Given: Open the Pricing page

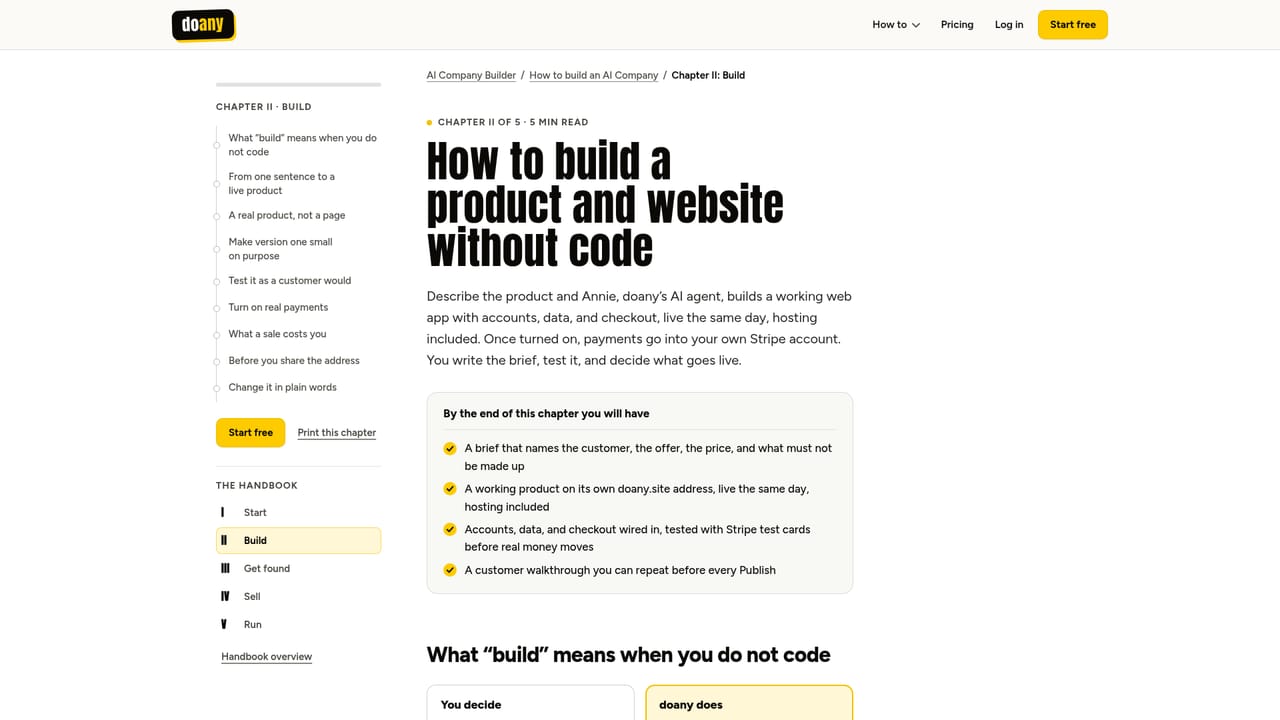Looking at the screenshot, I should pos(957,25).
